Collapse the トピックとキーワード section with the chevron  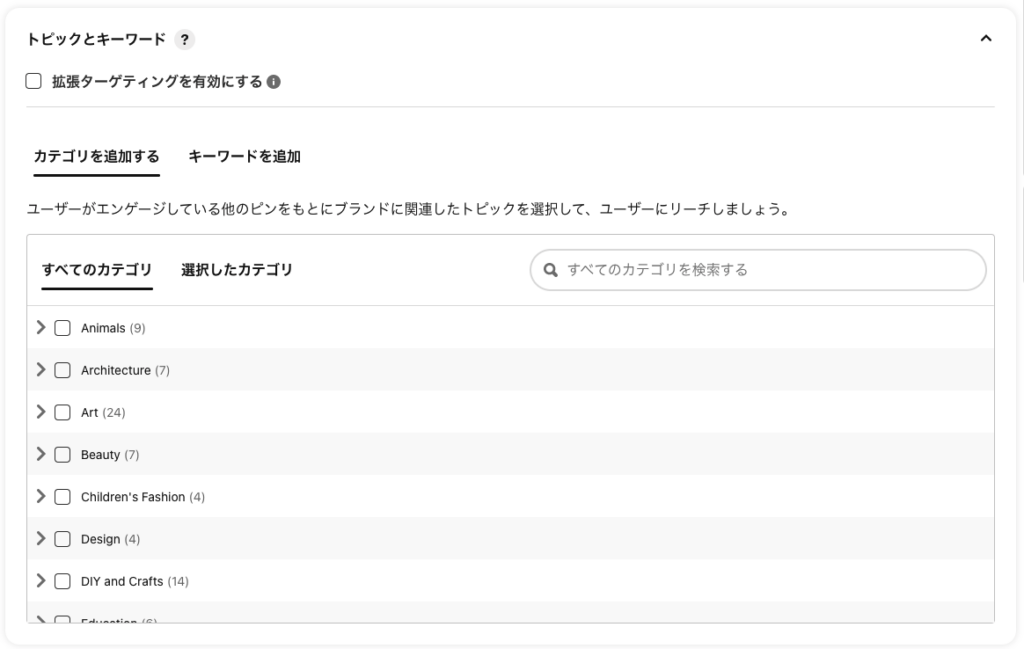click(985, 39)
